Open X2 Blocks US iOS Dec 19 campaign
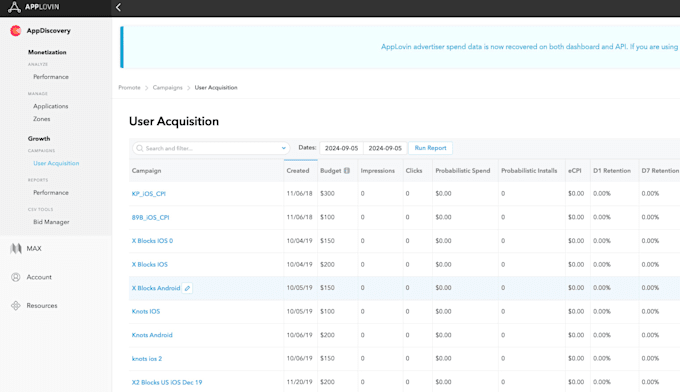680x392 pixels. coord(167,382)
